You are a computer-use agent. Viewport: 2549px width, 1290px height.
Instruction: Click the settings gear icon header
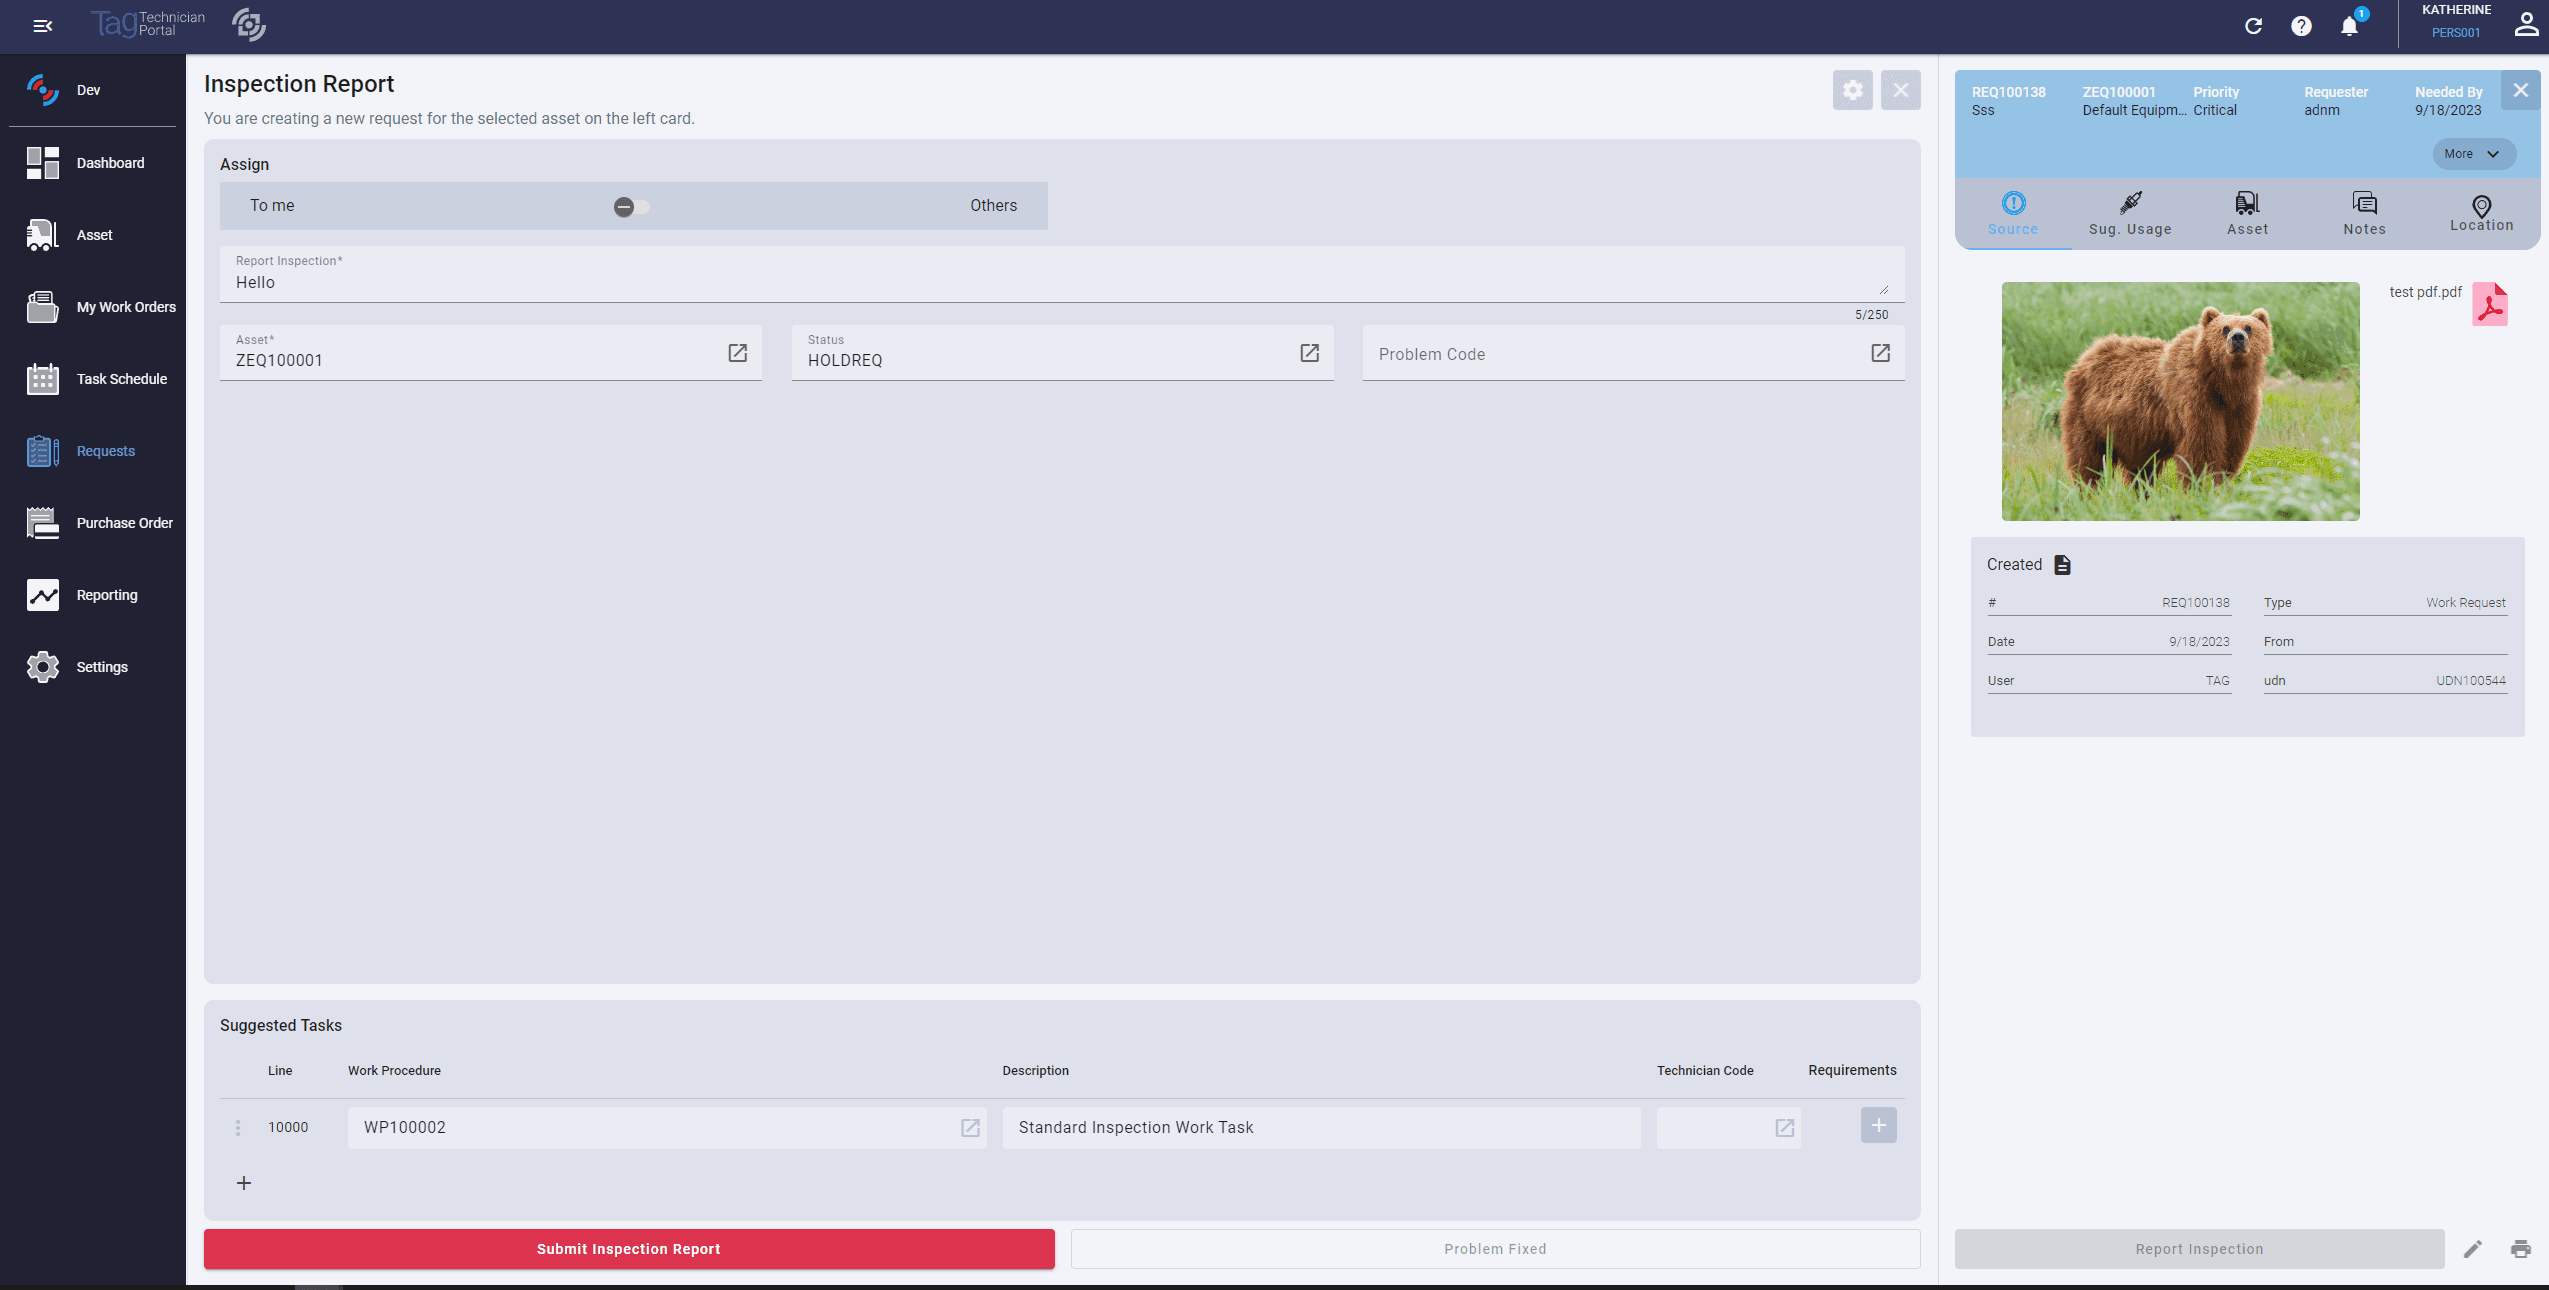pos(1853,90)
